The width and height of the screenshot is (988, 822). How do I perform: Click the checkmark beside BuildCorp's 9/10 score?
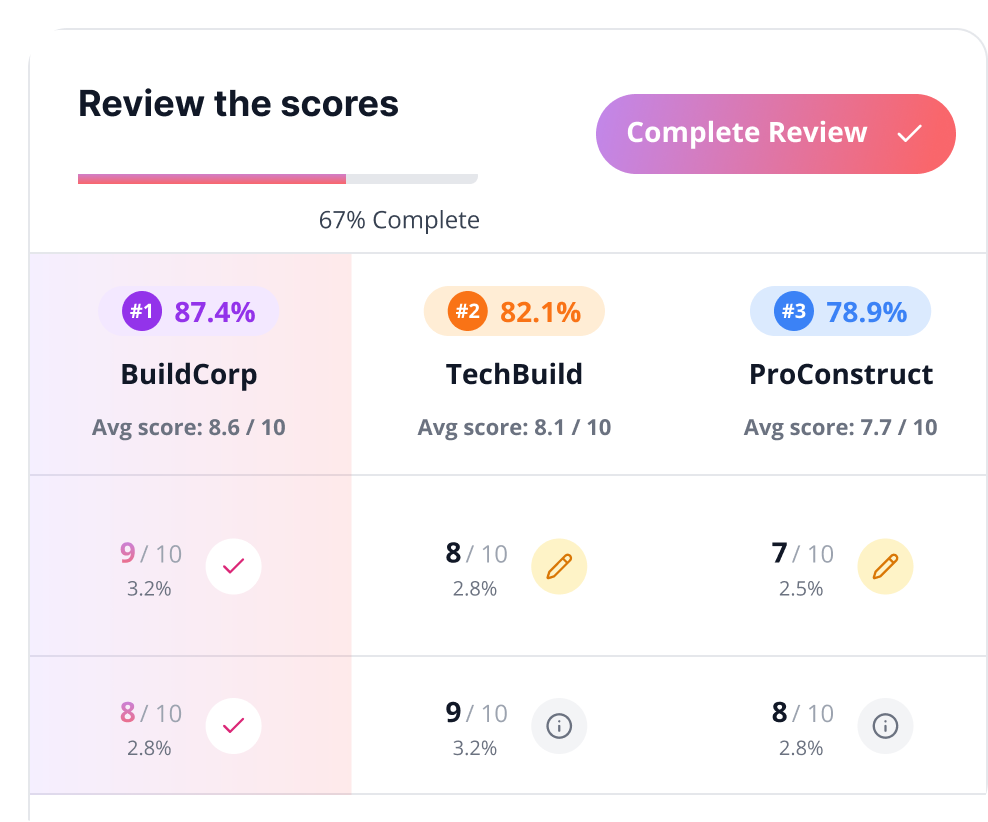click(x=233, y=566)
